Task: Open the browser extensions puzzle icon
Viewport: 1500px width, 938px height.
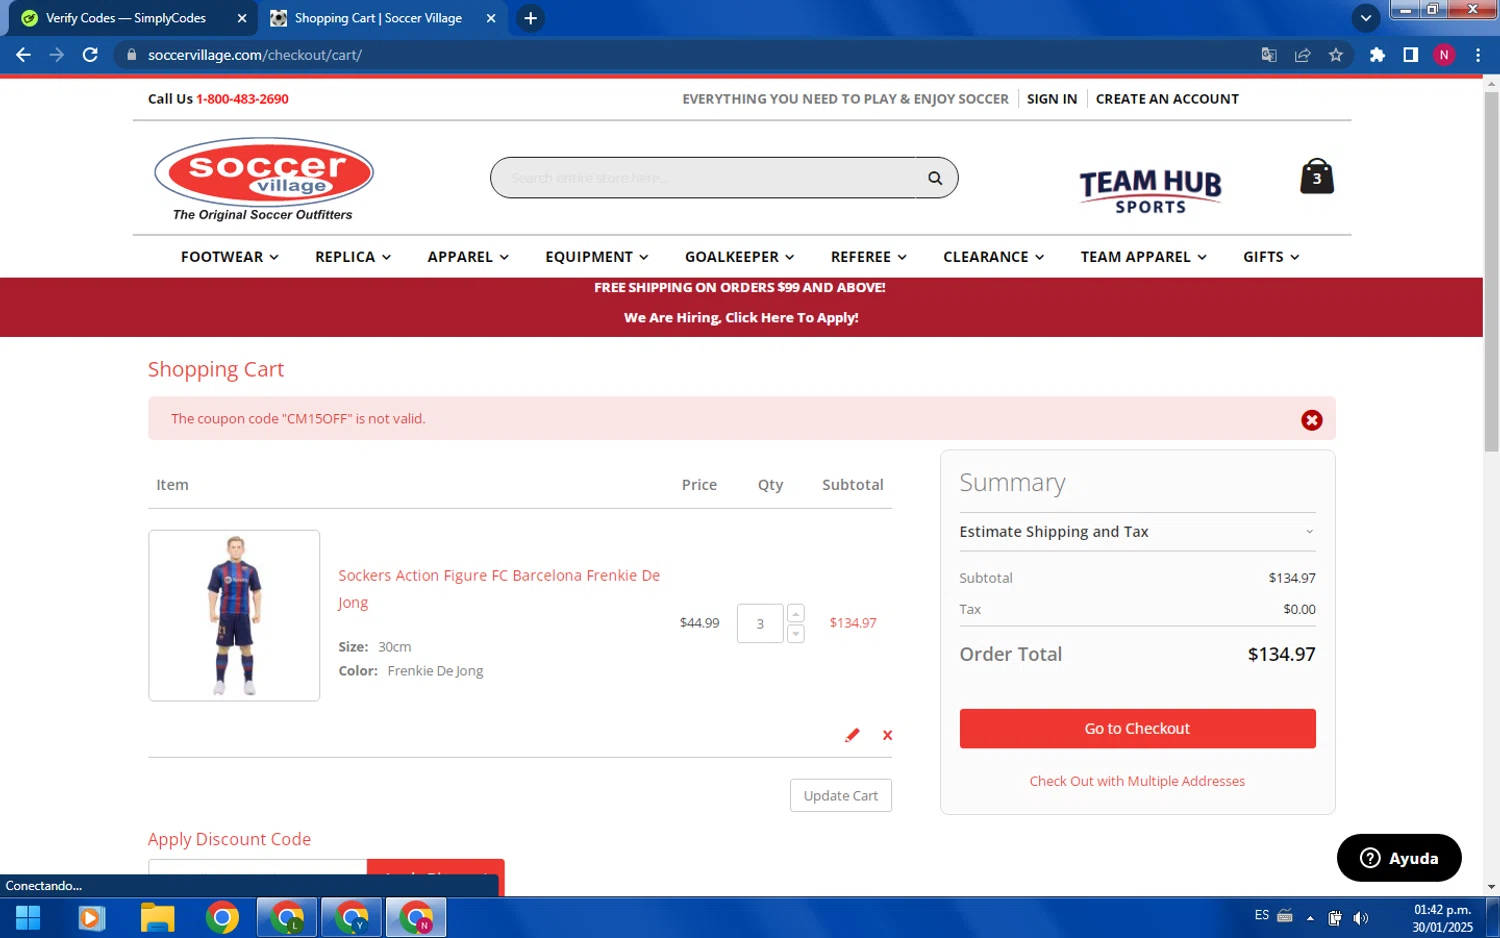Action: click(x=1377, y=55)
